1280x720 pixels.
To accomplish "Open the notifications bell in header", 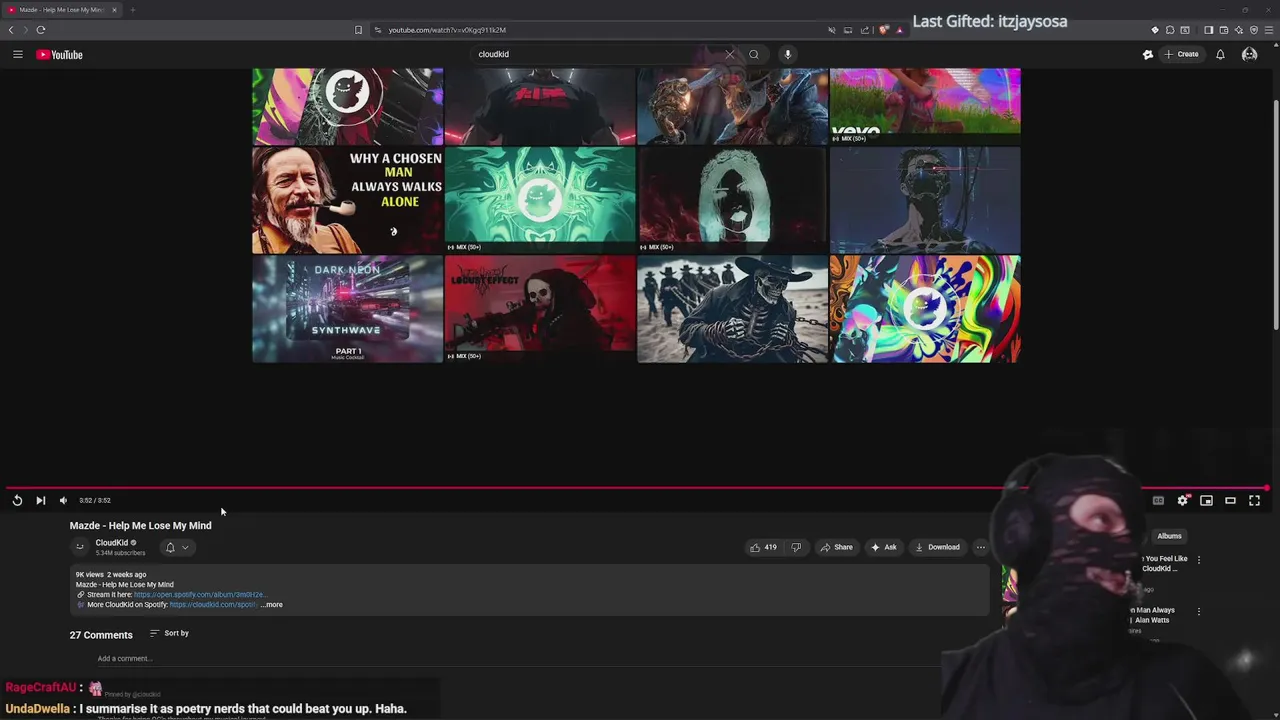I will pyautogui.click(x=1220, y=54).
